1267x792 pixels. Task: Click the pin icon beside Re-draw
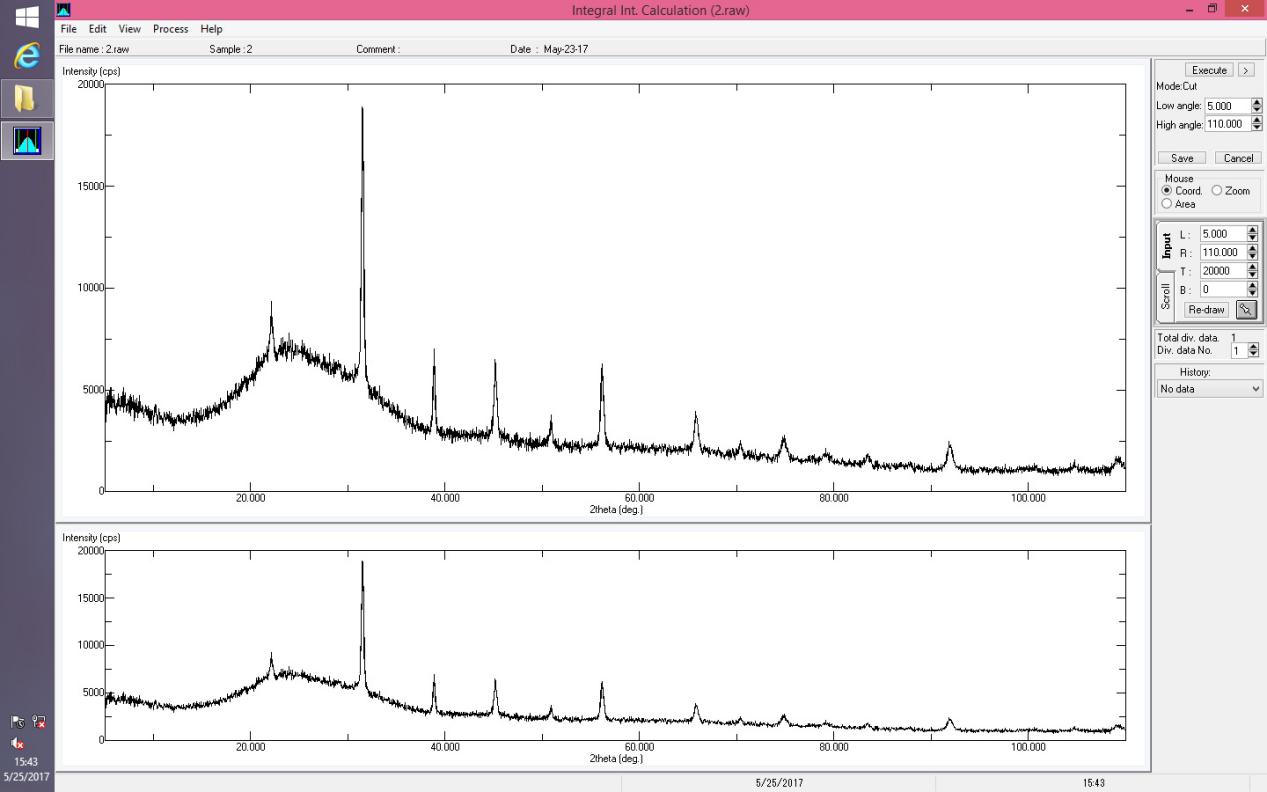click(x=1245, y=310)
